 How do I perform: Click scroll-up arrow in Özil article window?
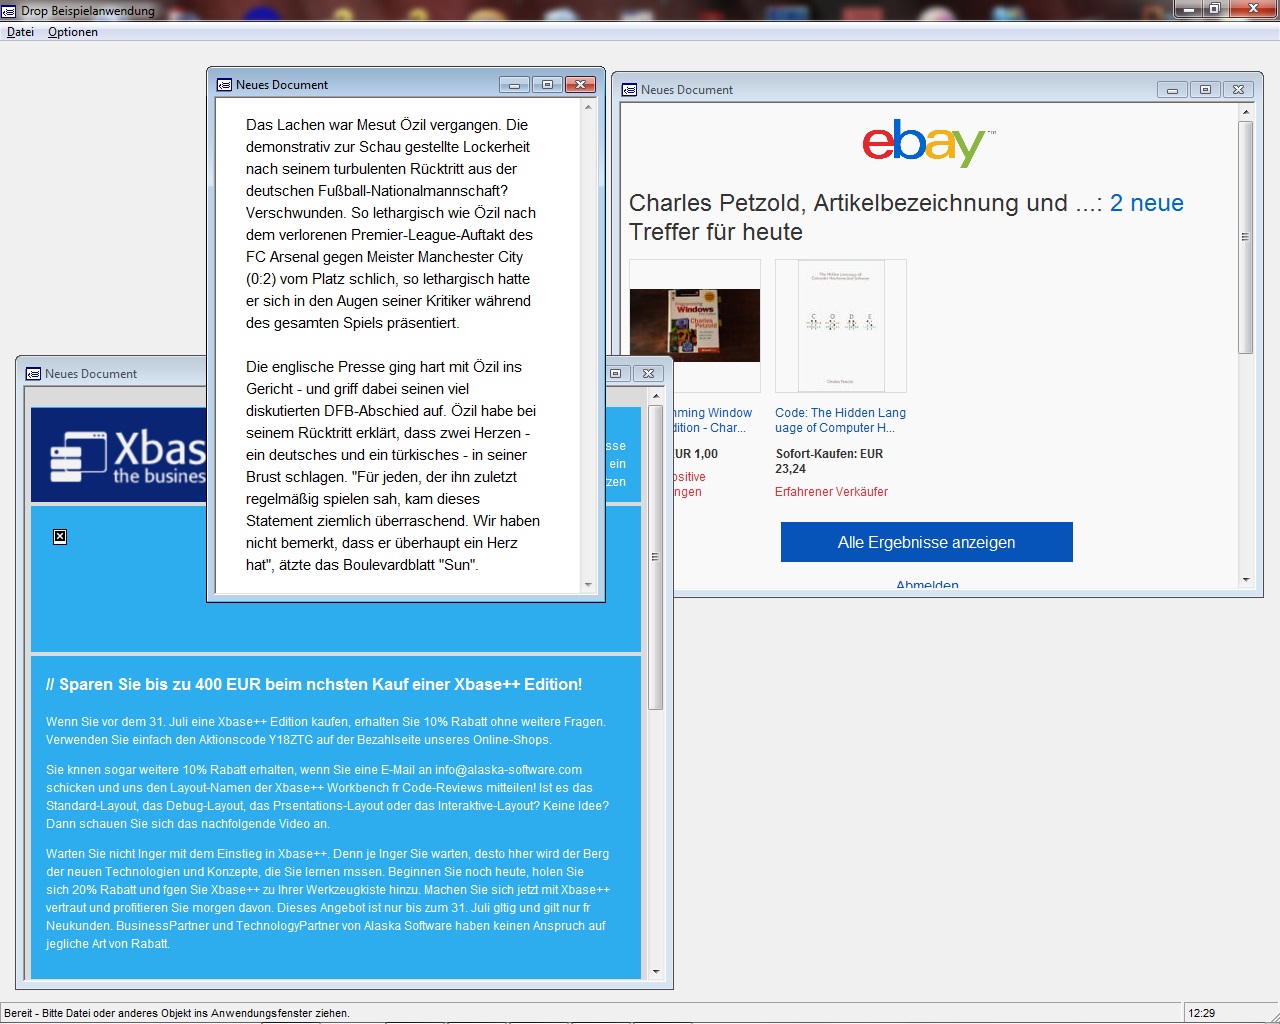tap(588, 107)
